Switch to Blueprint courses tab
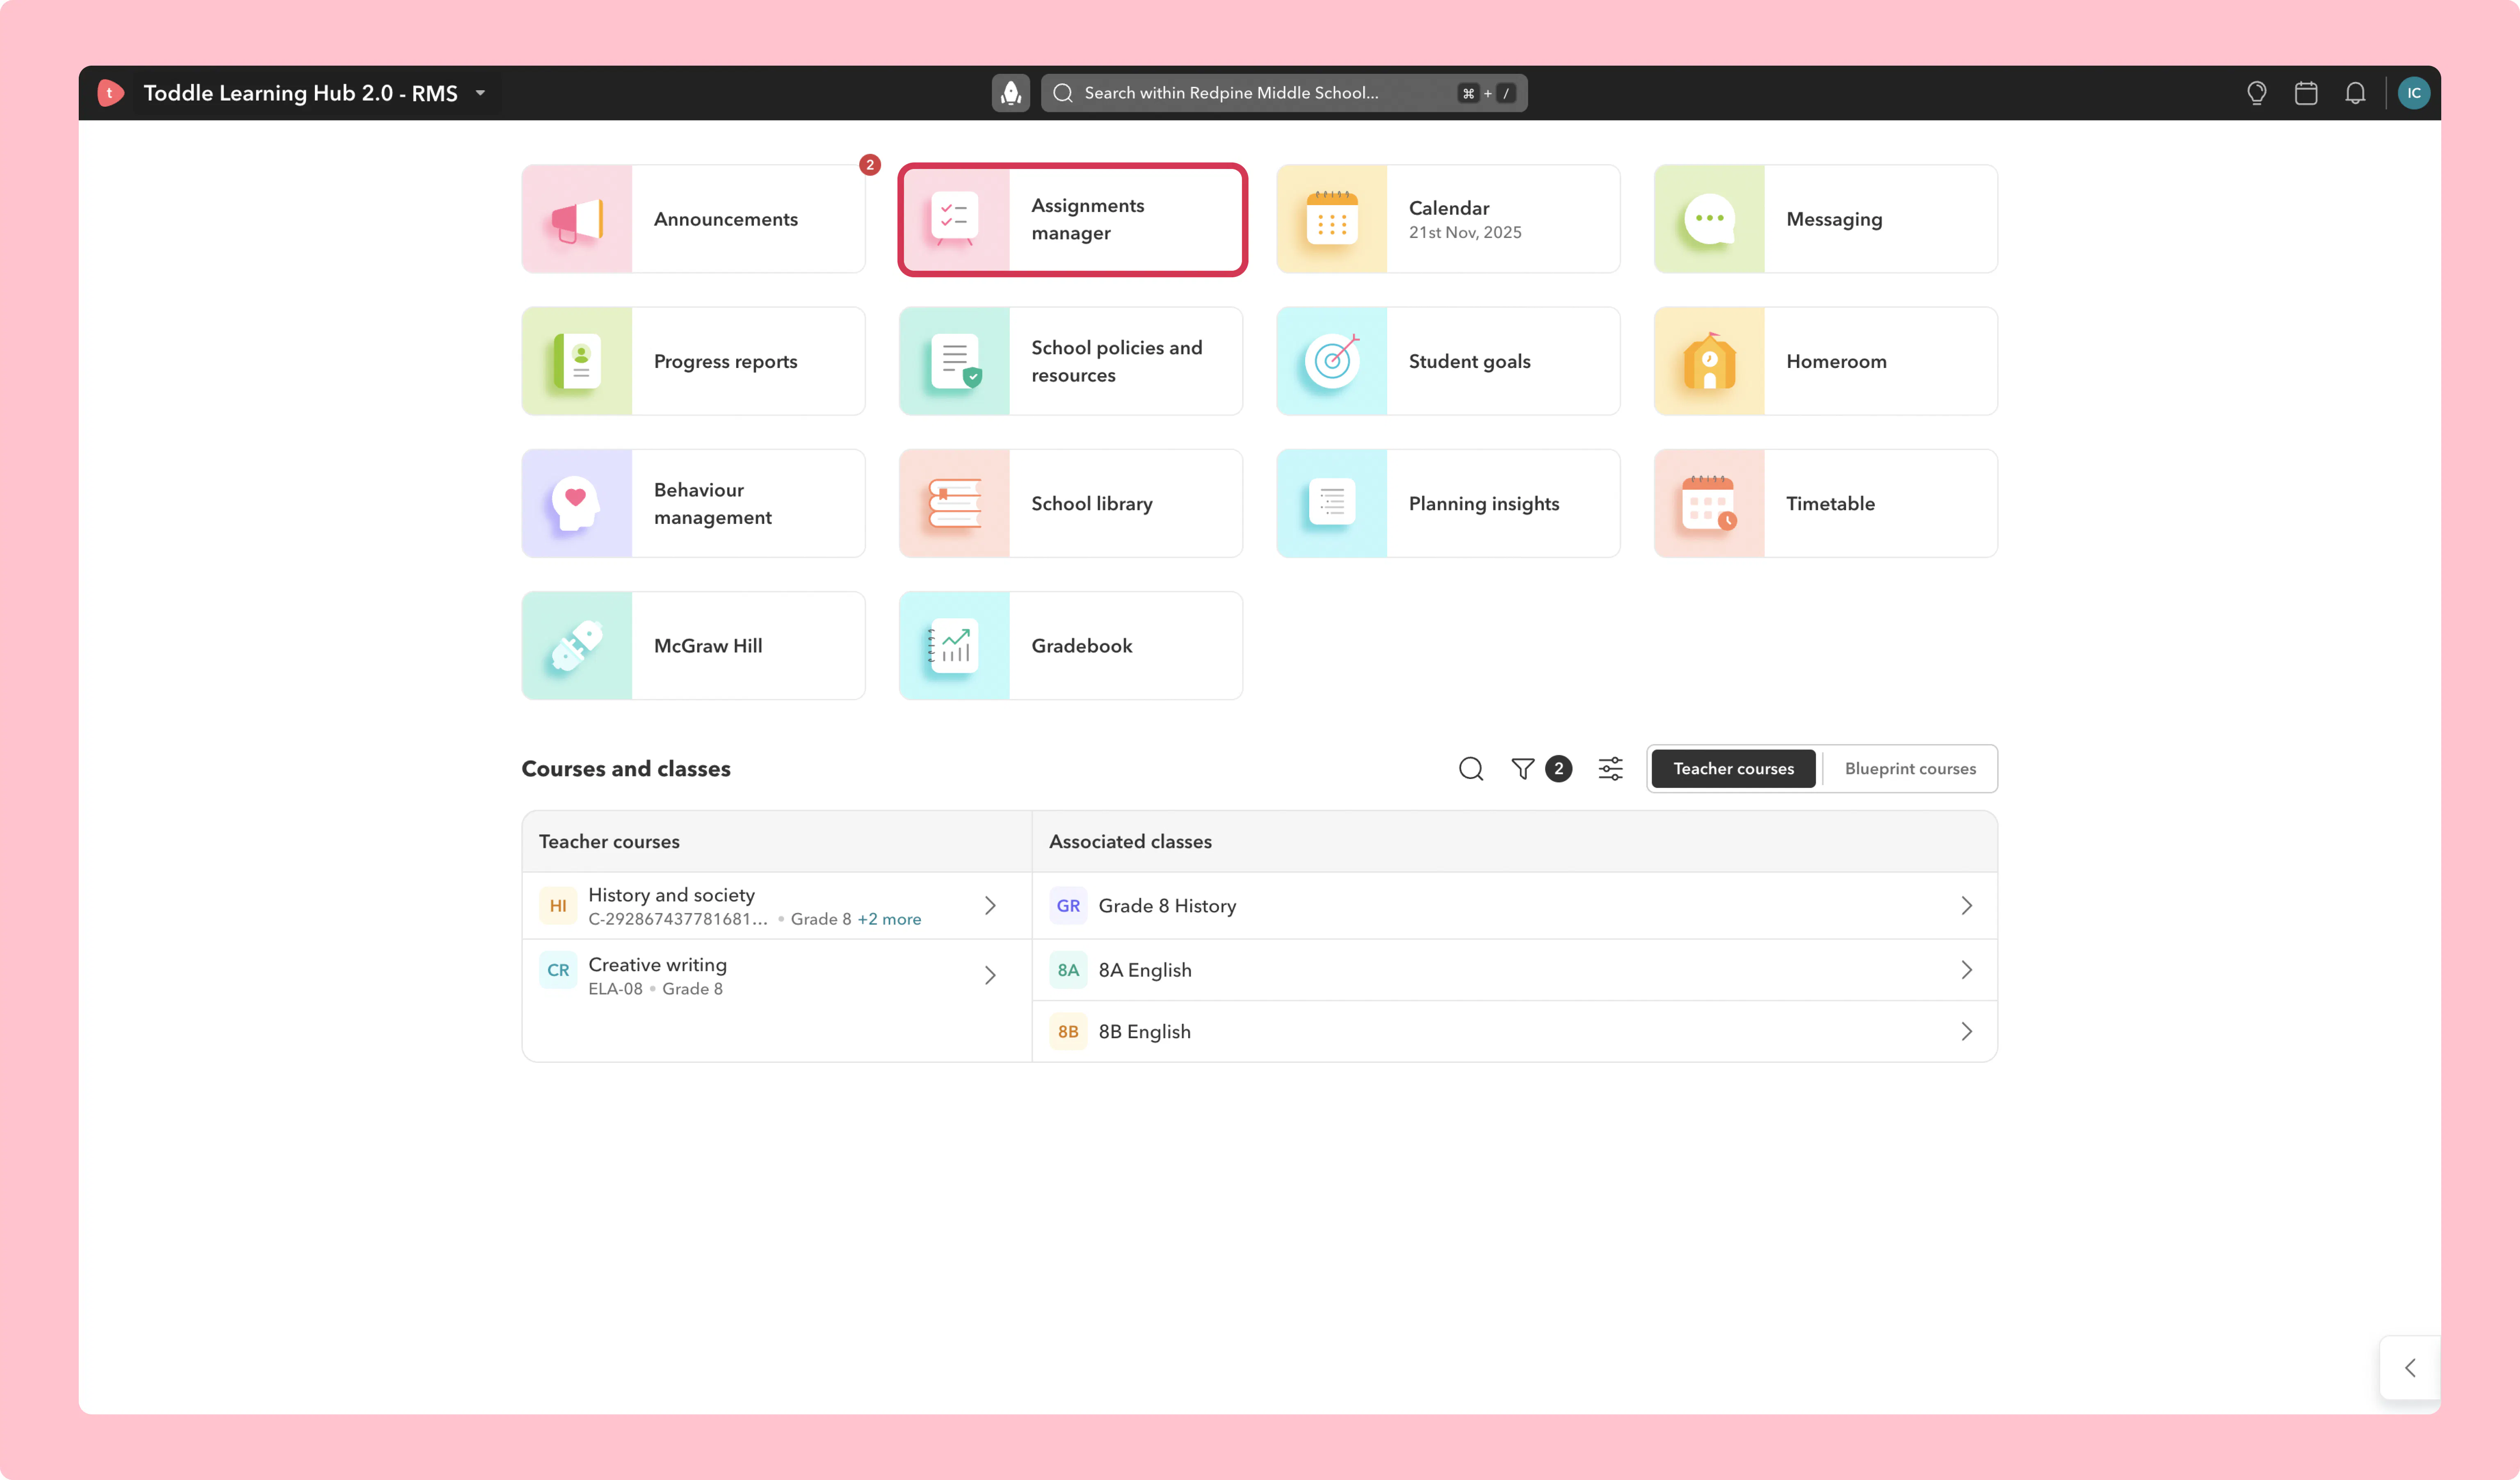Viewport: 2520px width, 1480px height. click(x=1910, y=769)
